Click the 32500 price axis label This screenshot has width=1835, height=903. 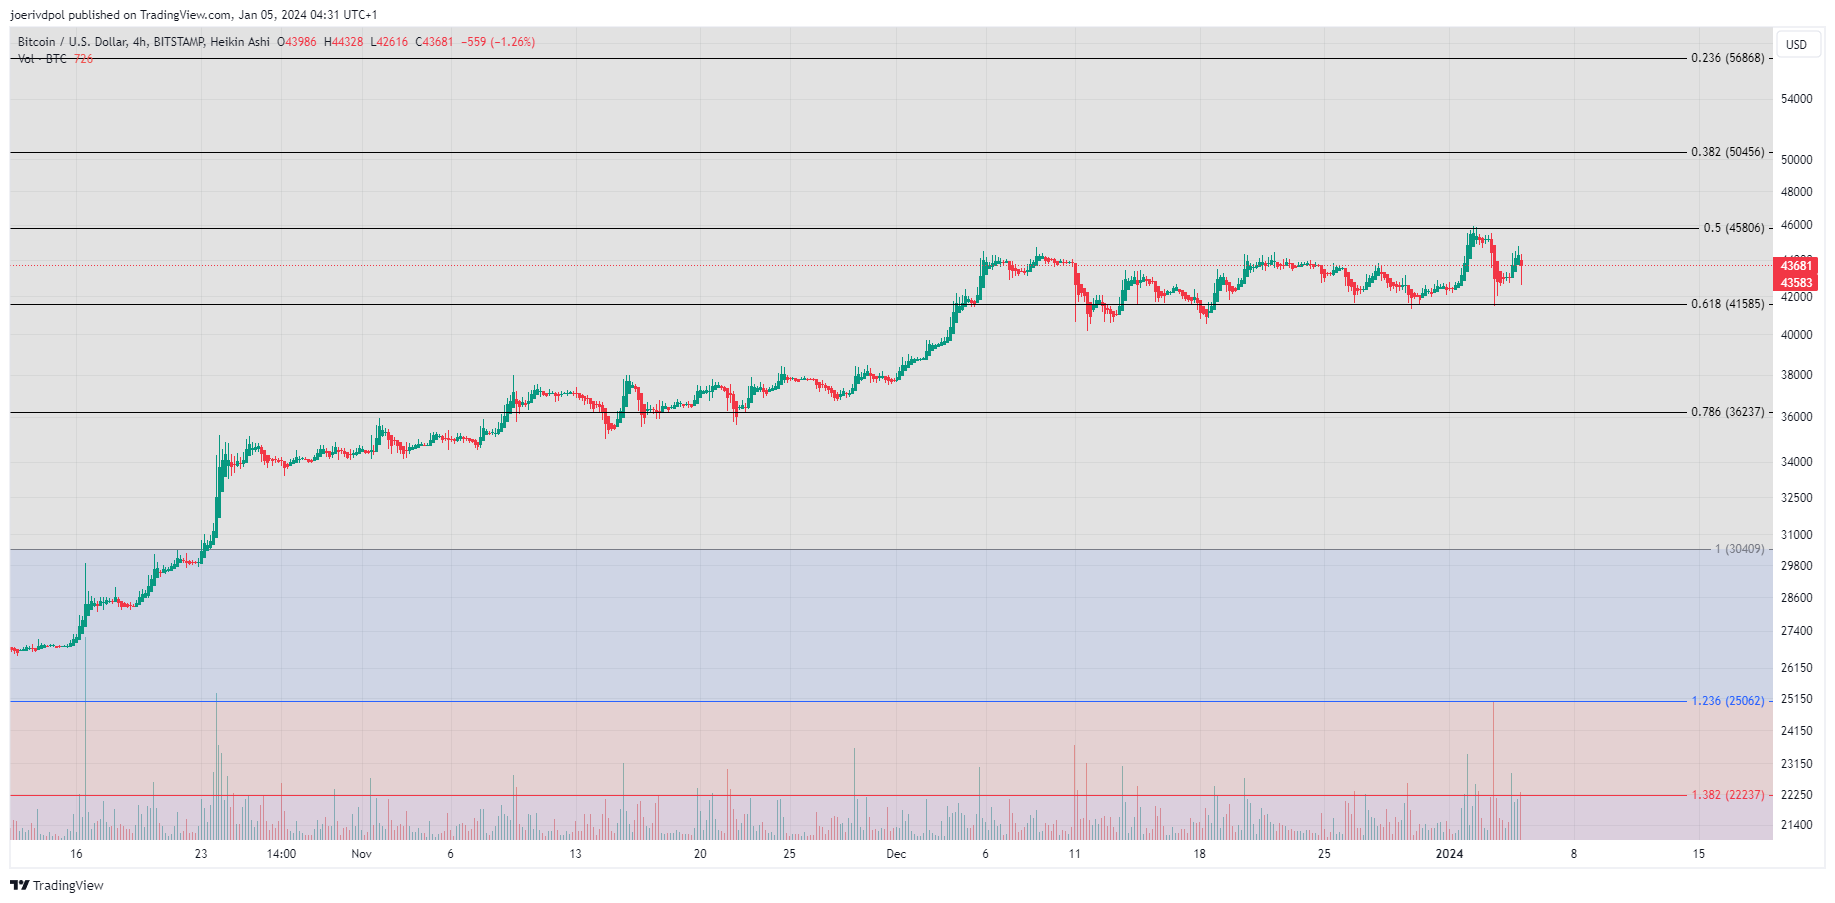[x=1796, y=498]
